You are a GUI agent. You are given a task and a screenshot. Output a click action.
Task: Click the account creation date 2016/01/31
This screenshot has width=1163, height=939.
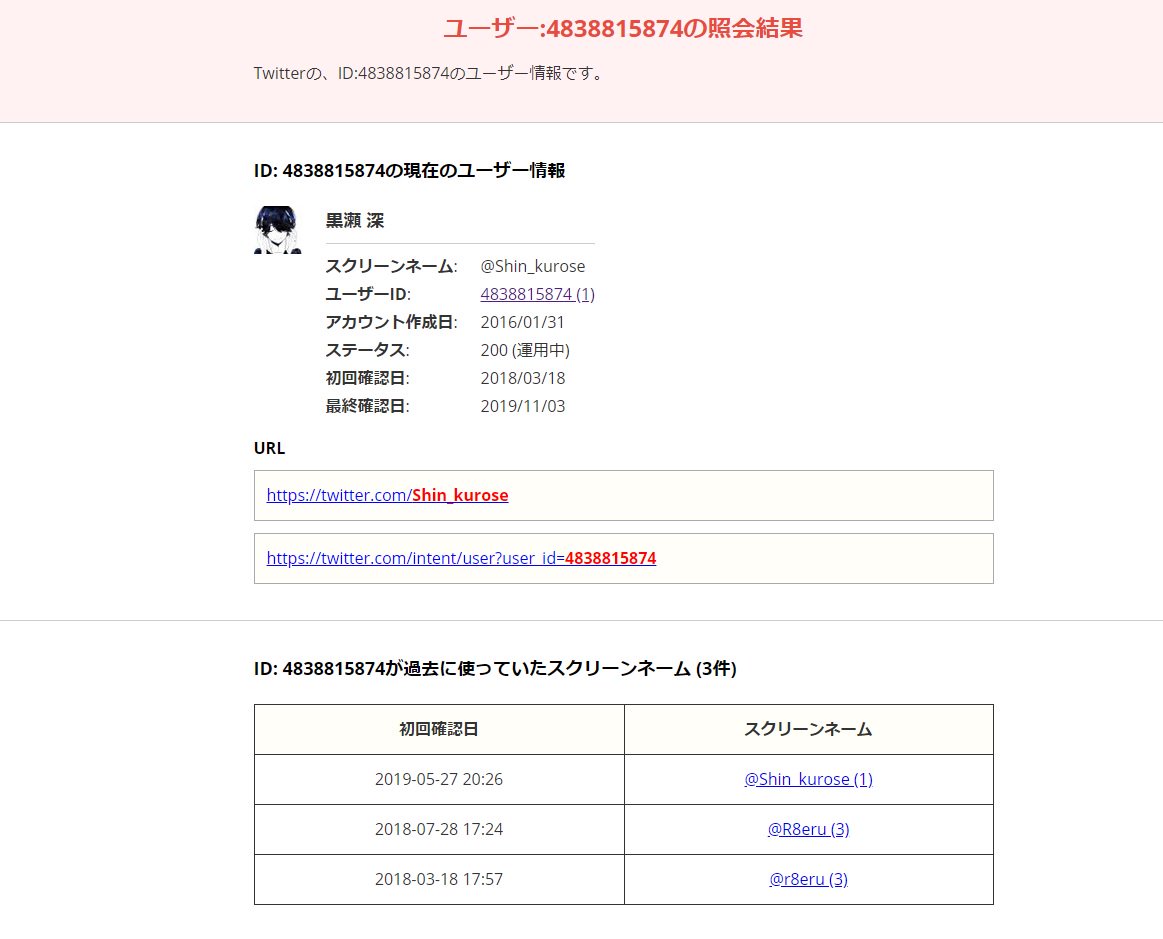pyautogui.click(x=522, y=322)
